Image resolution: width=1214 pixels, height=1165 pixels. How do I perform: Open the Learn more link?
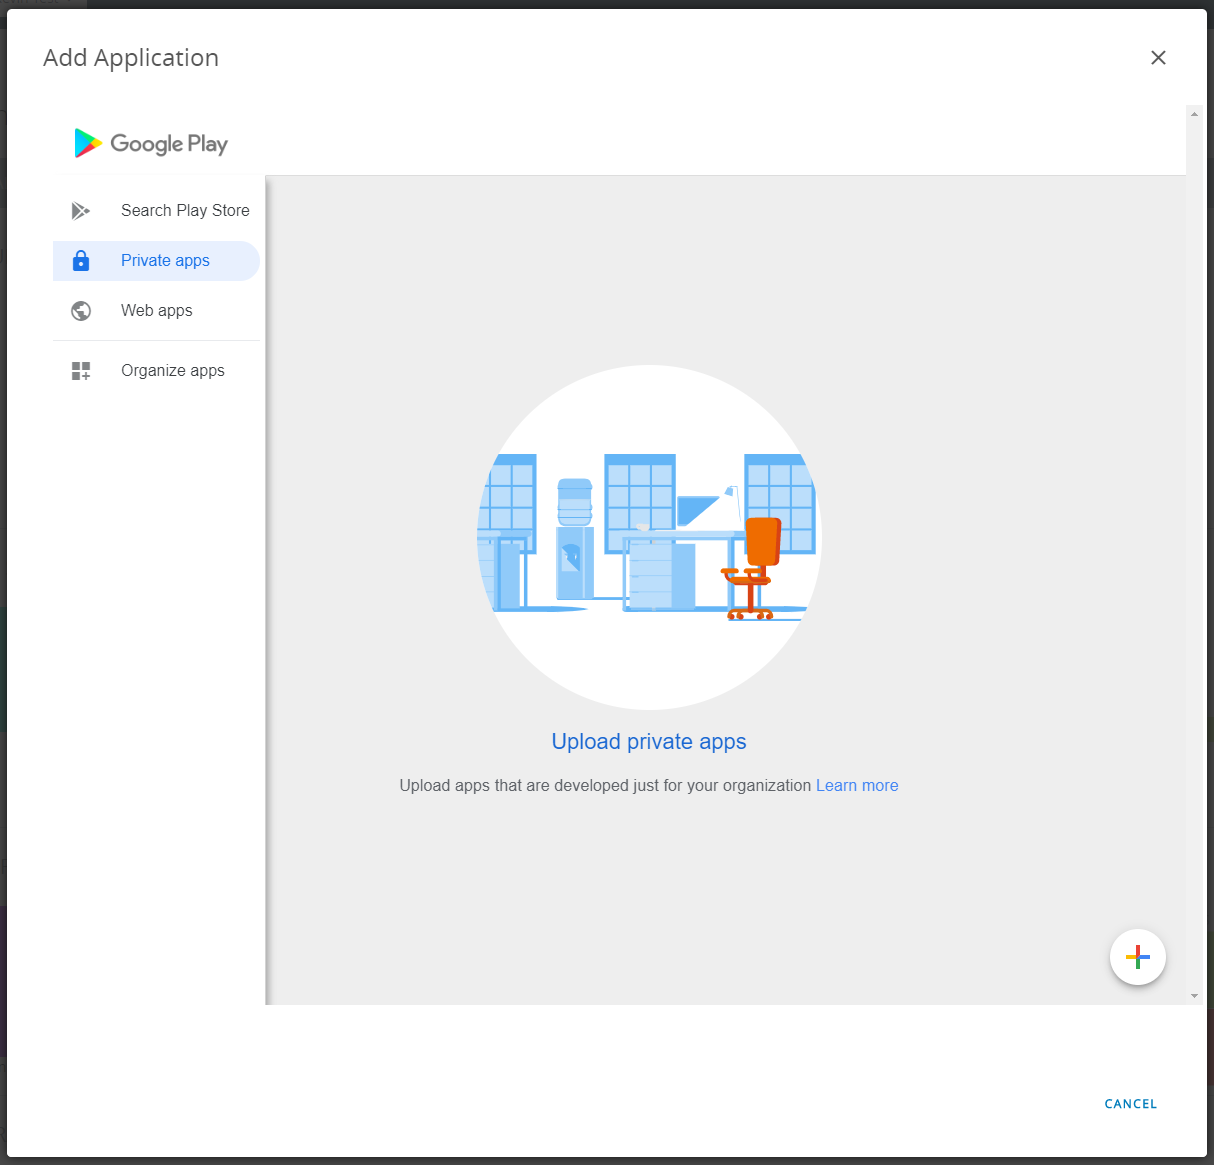pyautogui.click(x=857, y=786)
